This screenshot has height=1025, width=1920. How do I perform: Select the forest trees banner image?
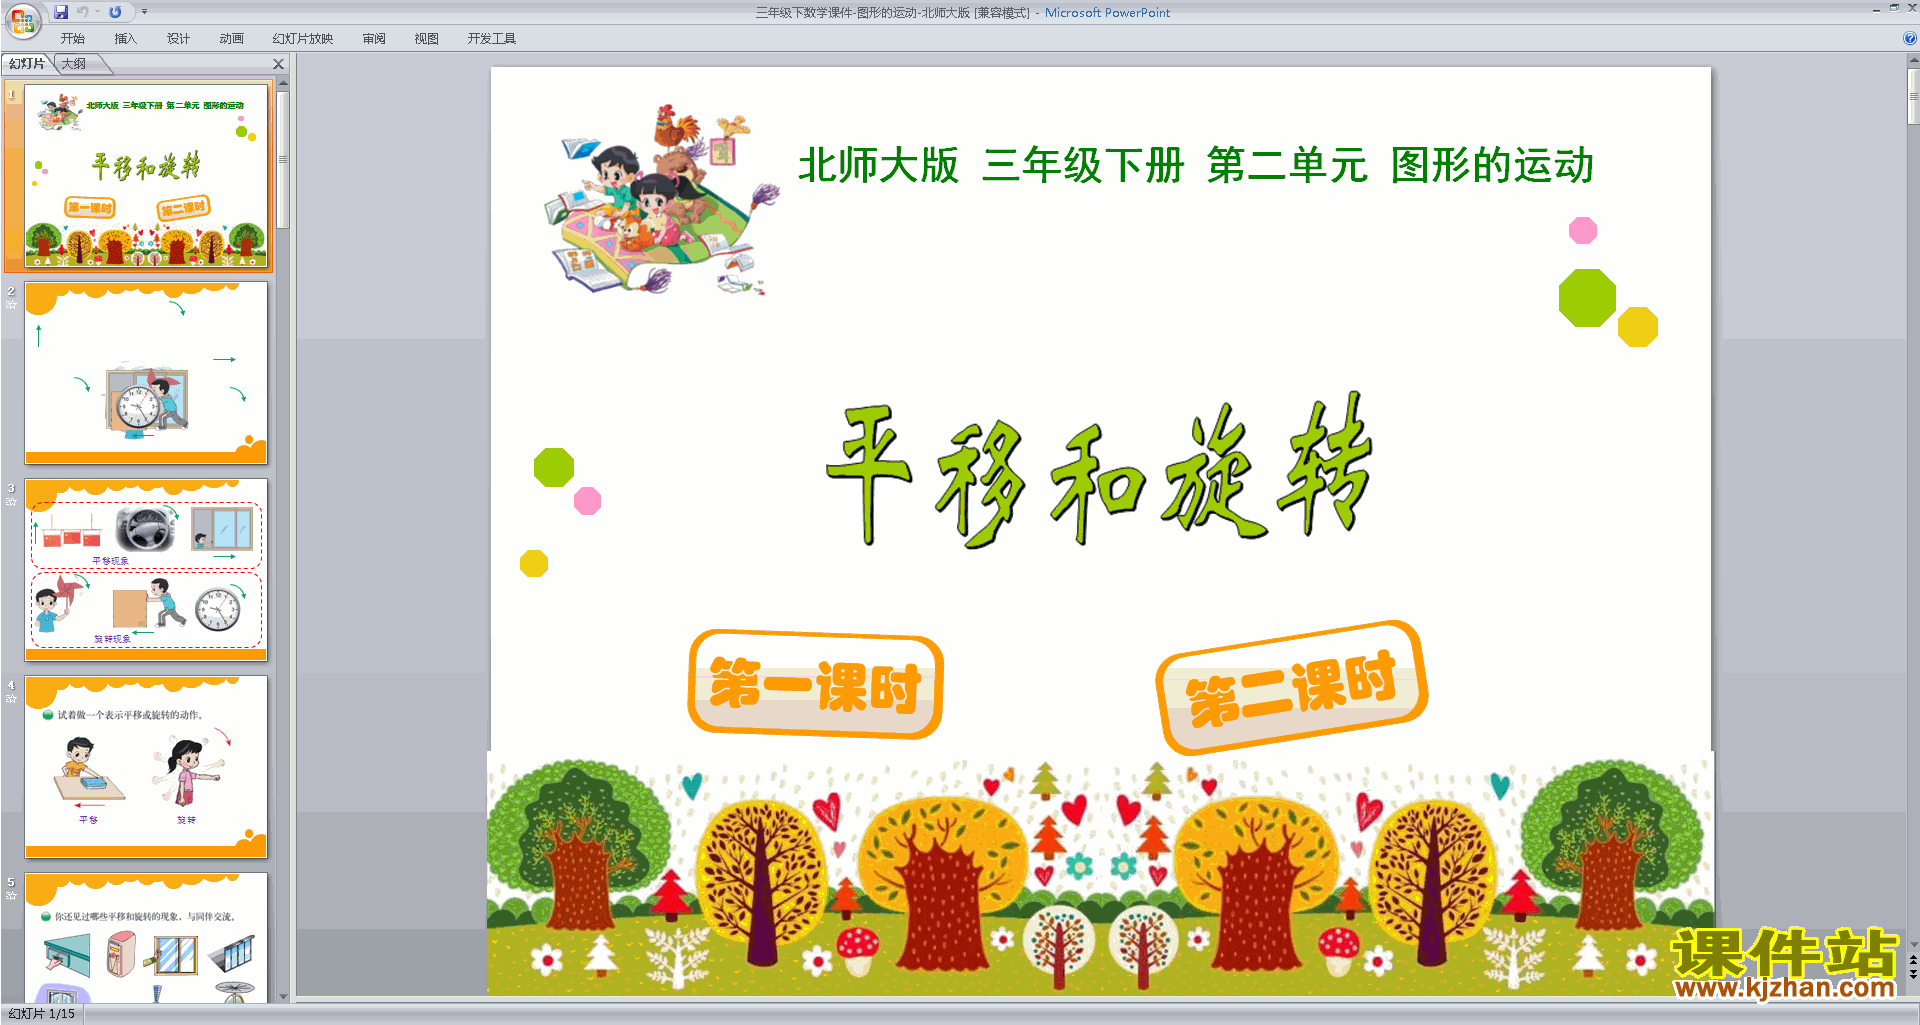click(x=1100, y=875)
